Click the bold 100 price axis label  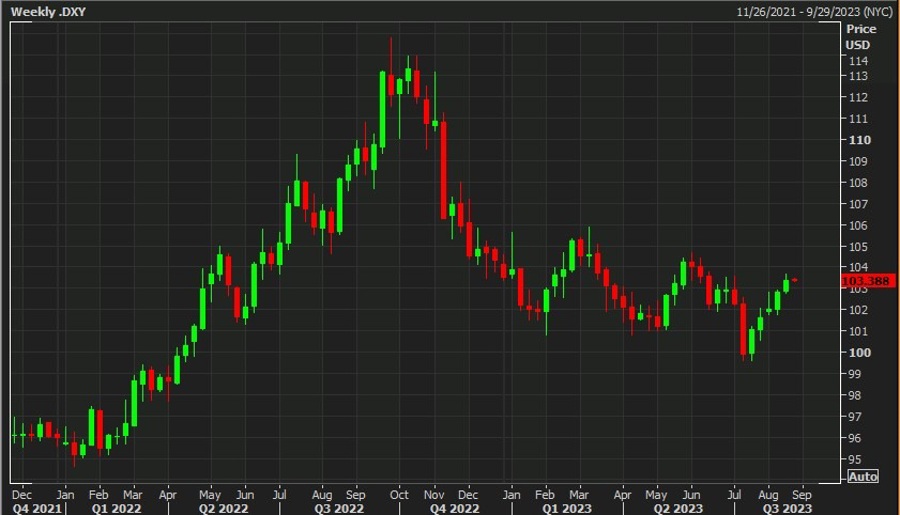pyautogui.click(x=860, y=353)
